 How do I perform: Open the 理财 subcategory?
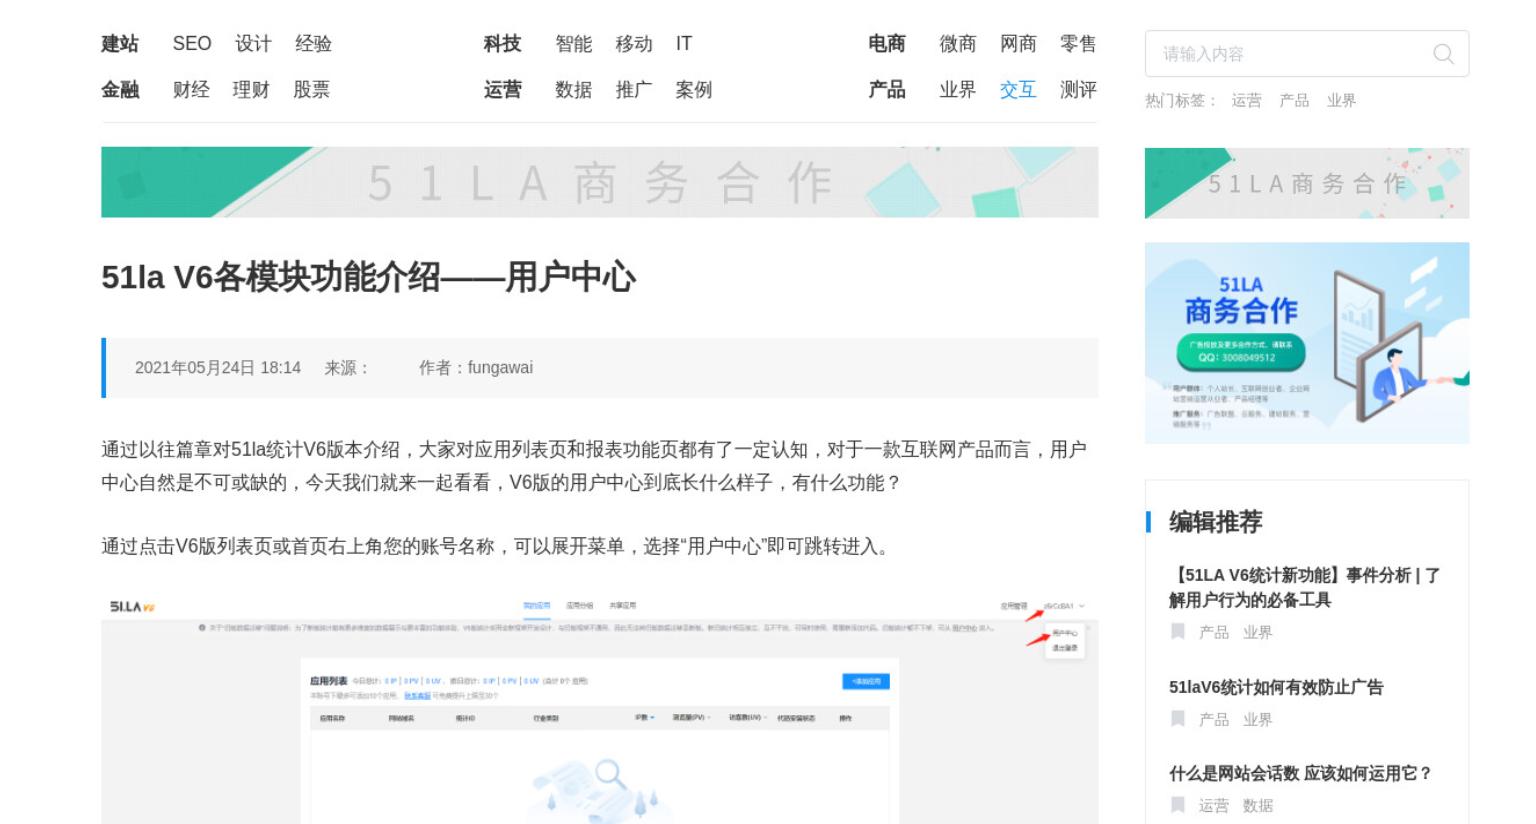click(x=251, y=90)
